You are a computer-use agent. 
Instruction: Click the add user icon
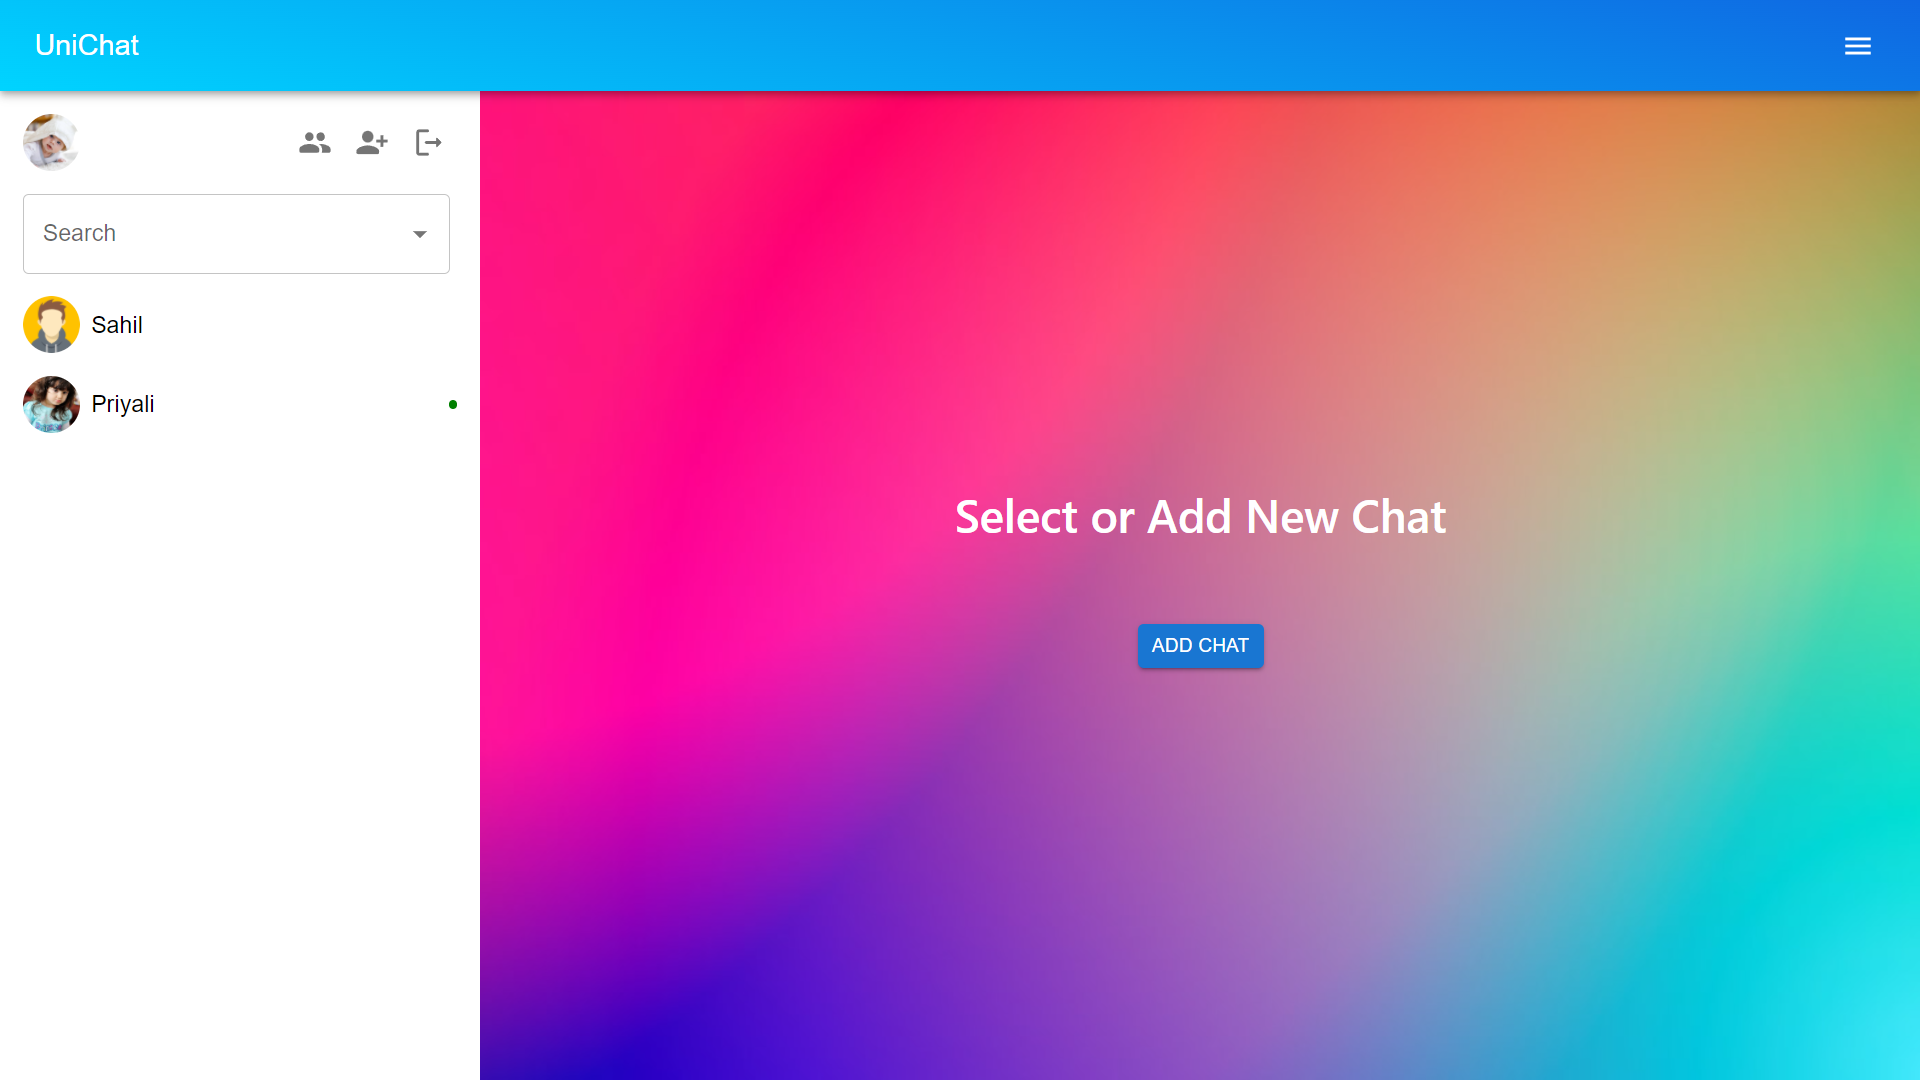pos(372,143)
